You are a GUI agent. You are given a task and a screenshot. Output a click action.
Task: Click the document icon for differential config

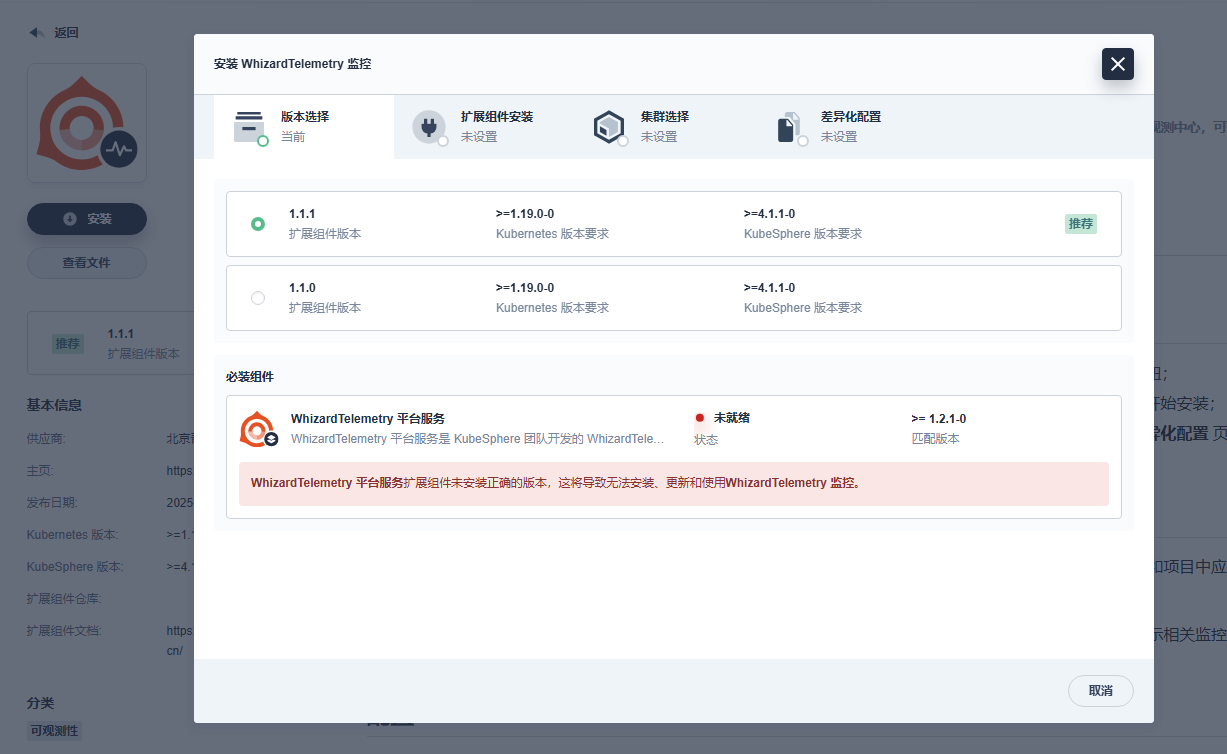[x=789, y=127]
